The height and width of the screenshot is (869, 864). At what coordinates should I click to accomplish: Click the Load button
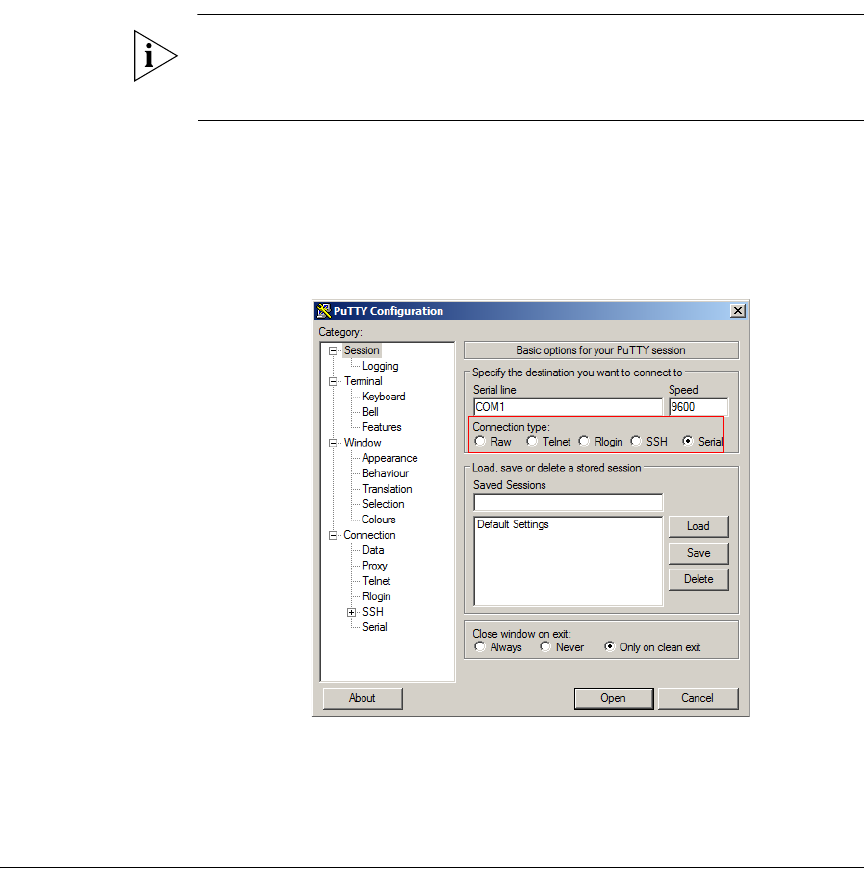pyautogui.click(x=698, y=526)
